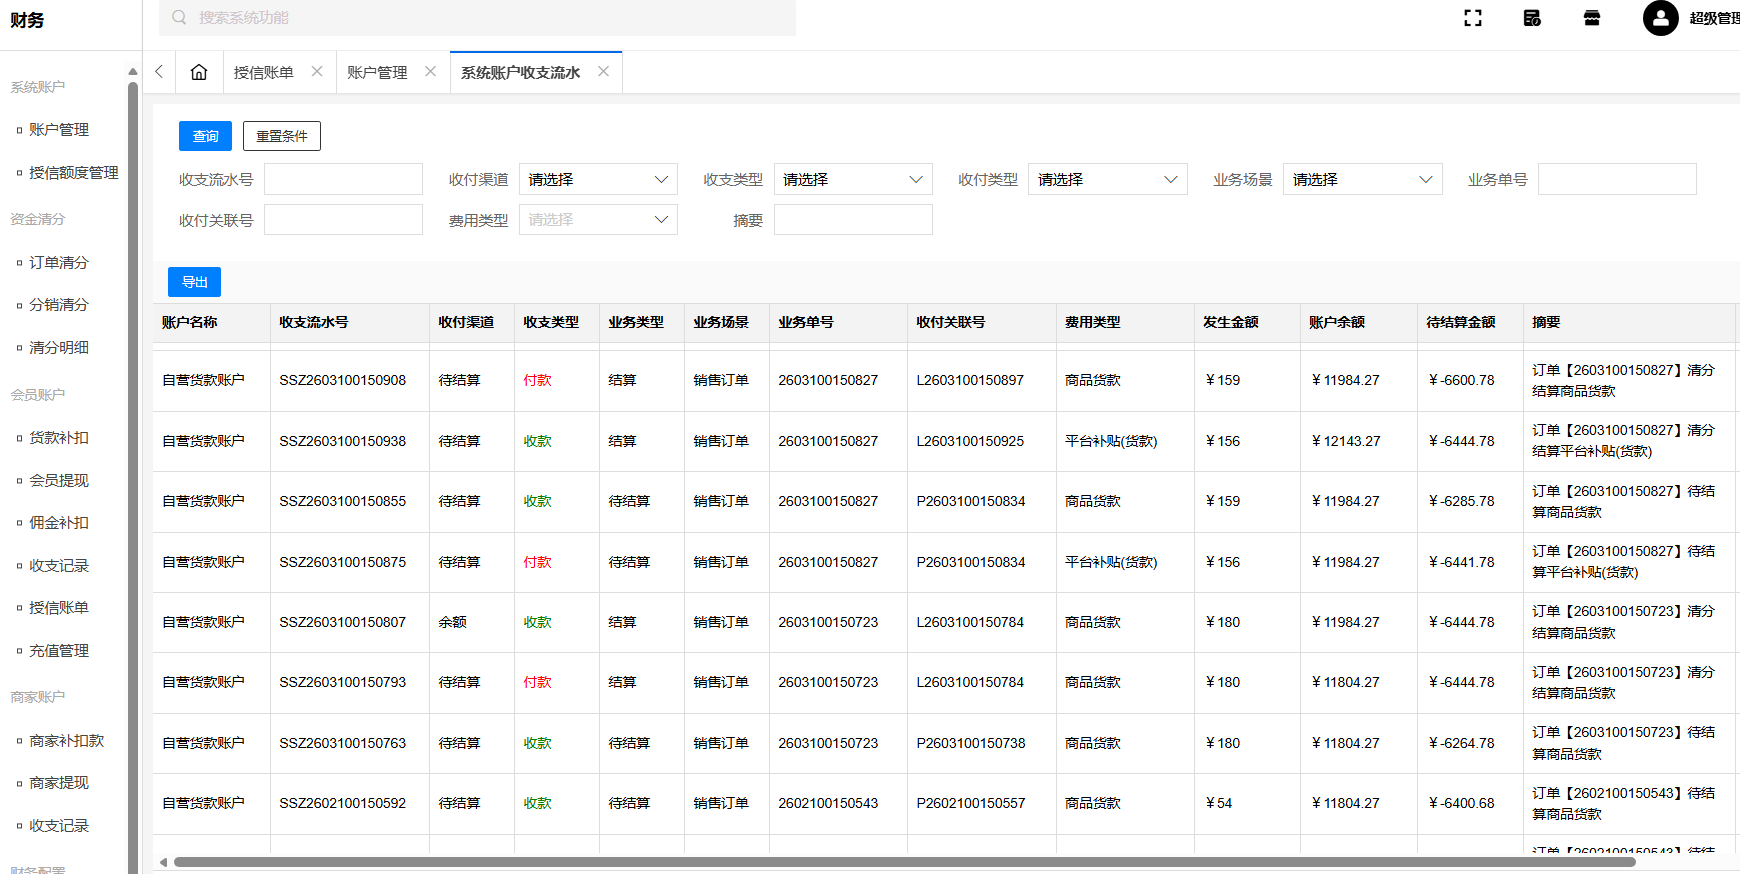Focus the 摘要 input field
Image resolution: width=1740 pixels, height=874 pixels.
point(853,220)
